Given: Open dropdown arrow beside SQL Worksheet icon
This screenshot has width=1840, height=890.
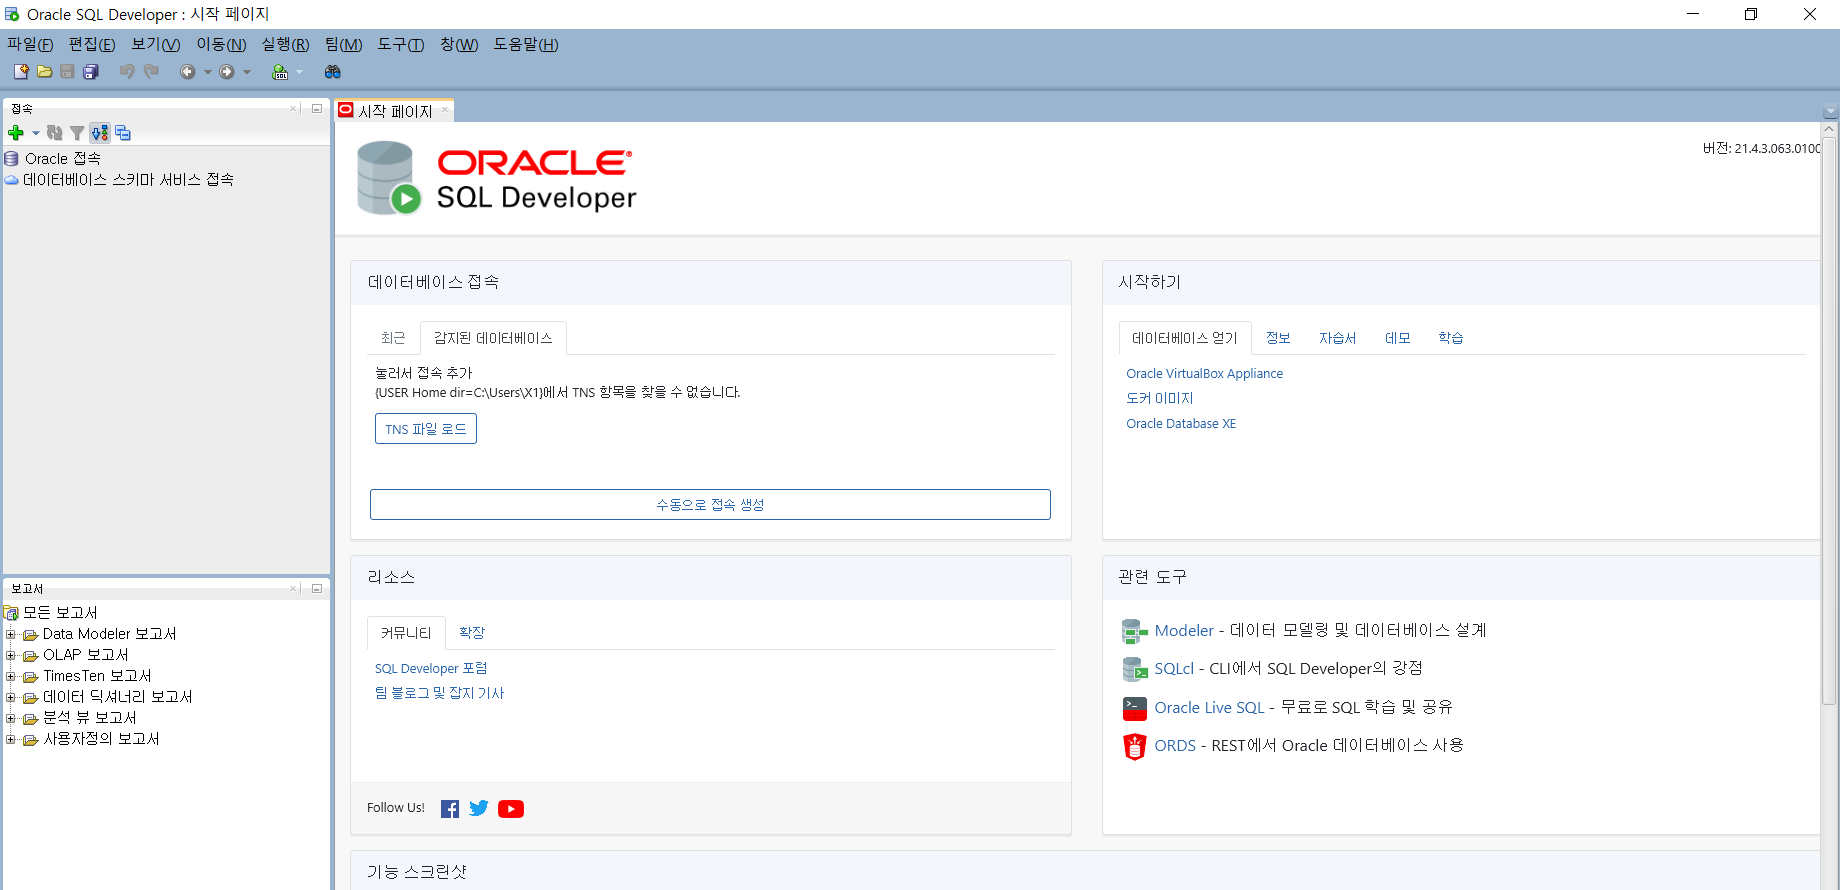Looking at the screenshot, I should (299, 72).
